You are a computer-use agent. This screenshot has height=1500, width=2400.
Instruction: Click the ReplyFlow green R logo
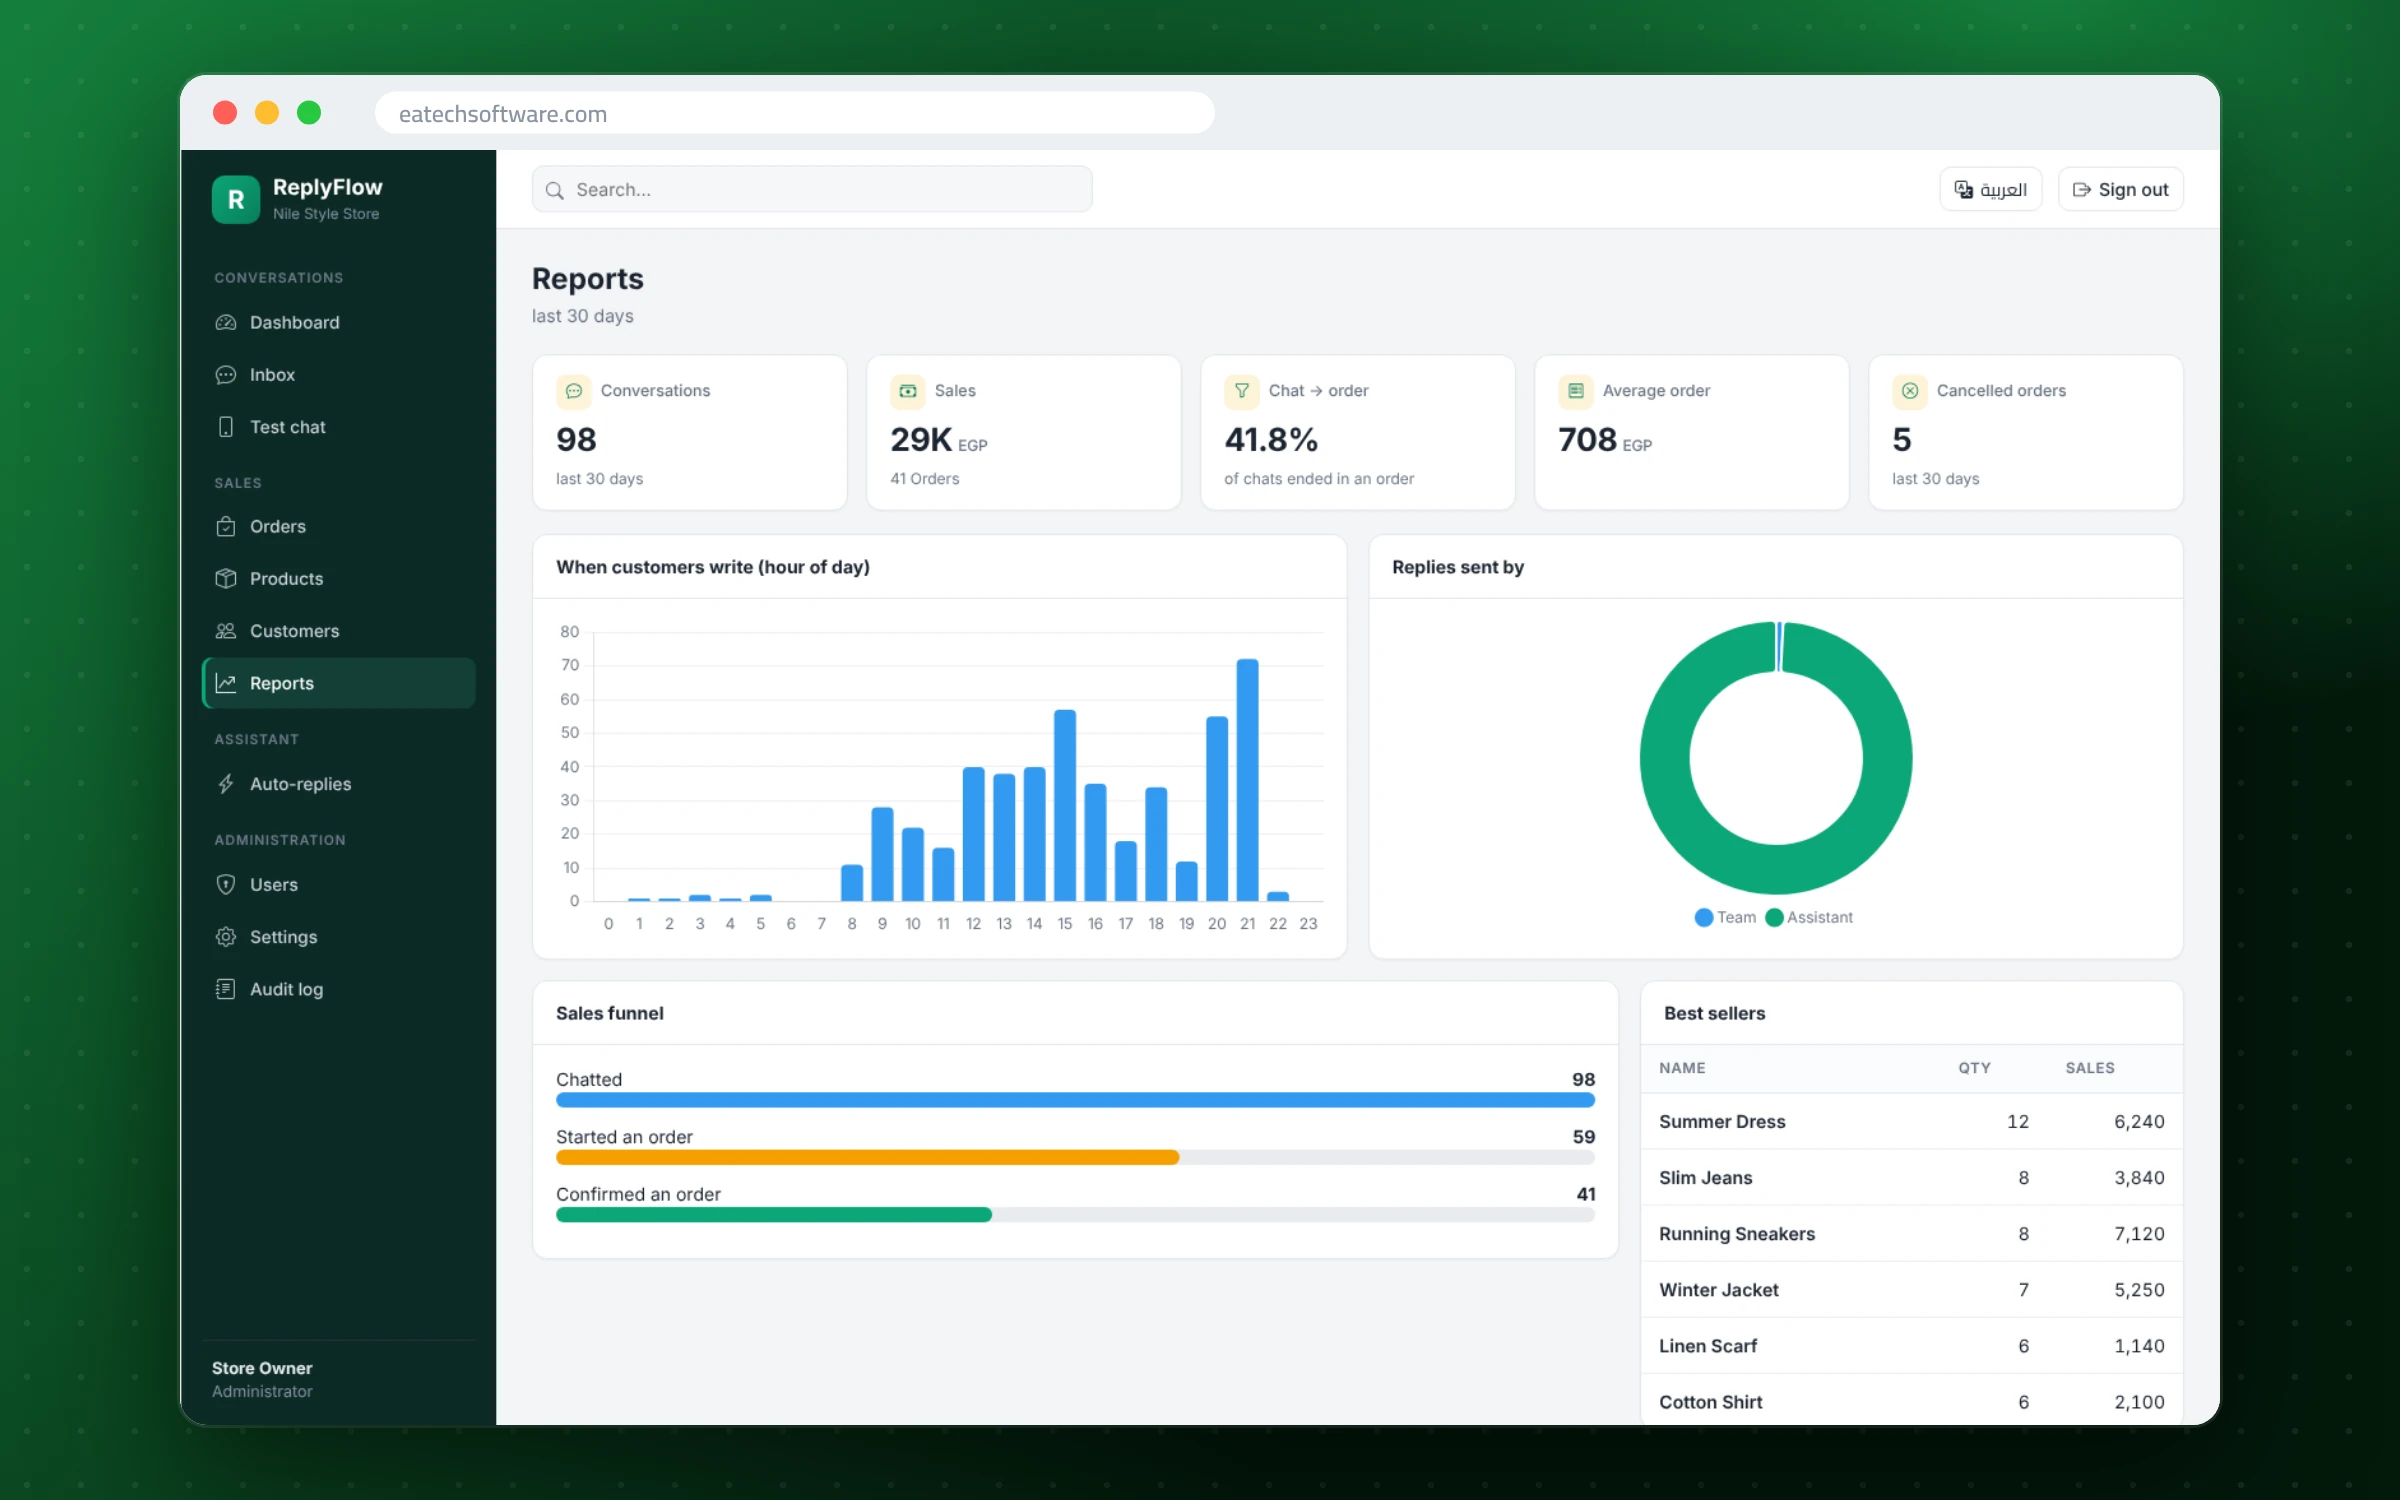pyautogui.click(x=235, y=199)
